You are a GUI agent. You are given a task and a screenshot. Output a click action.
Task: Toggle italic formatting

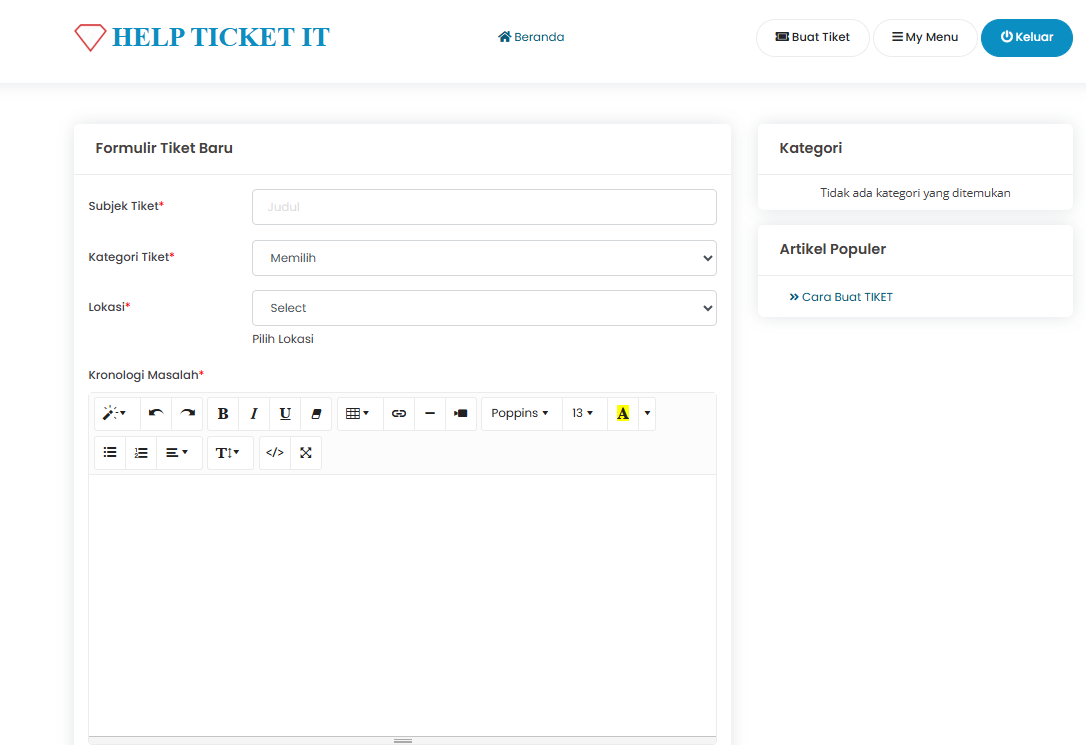254,413
